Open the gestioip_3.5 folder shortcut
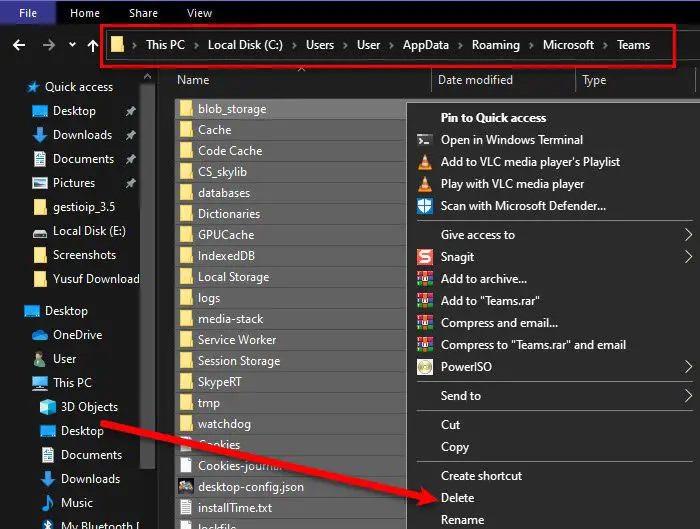The width and height of the screenshot is (700, 529). (84, 207)
